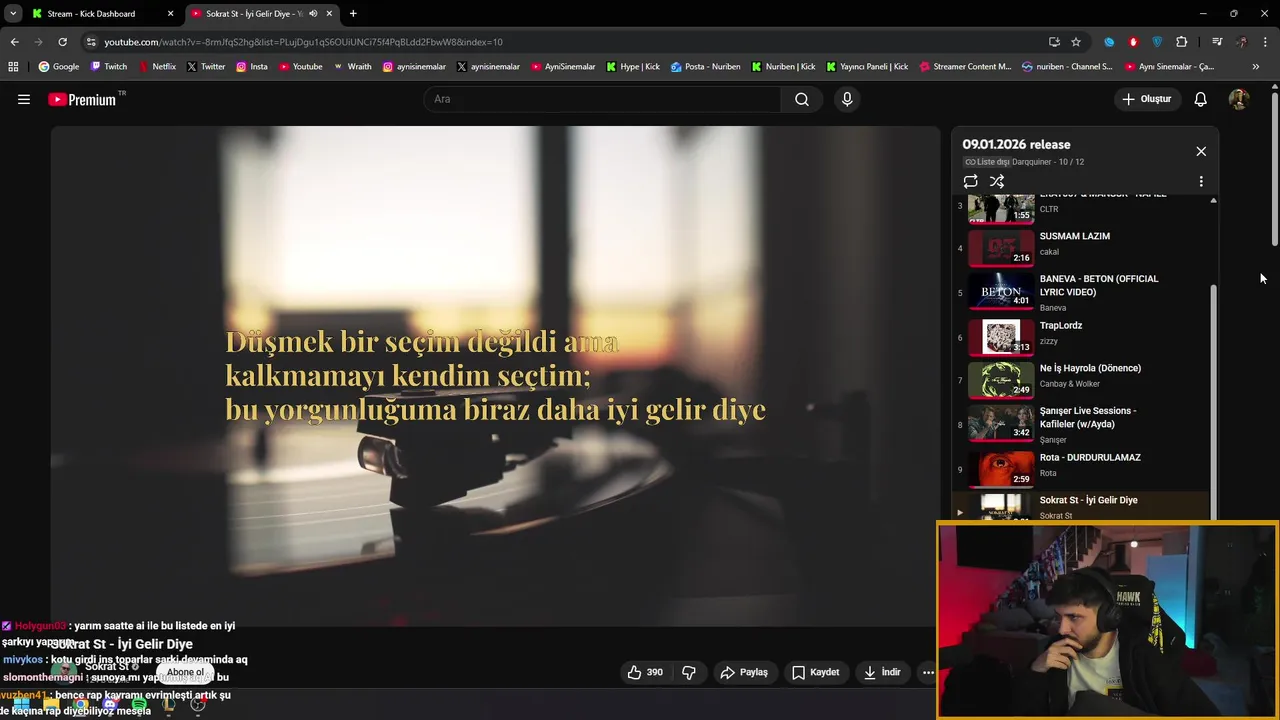
Task: Select TrapLordz by zizzy in playlist
Action: pyautogui.click(x=1081, y=336)
